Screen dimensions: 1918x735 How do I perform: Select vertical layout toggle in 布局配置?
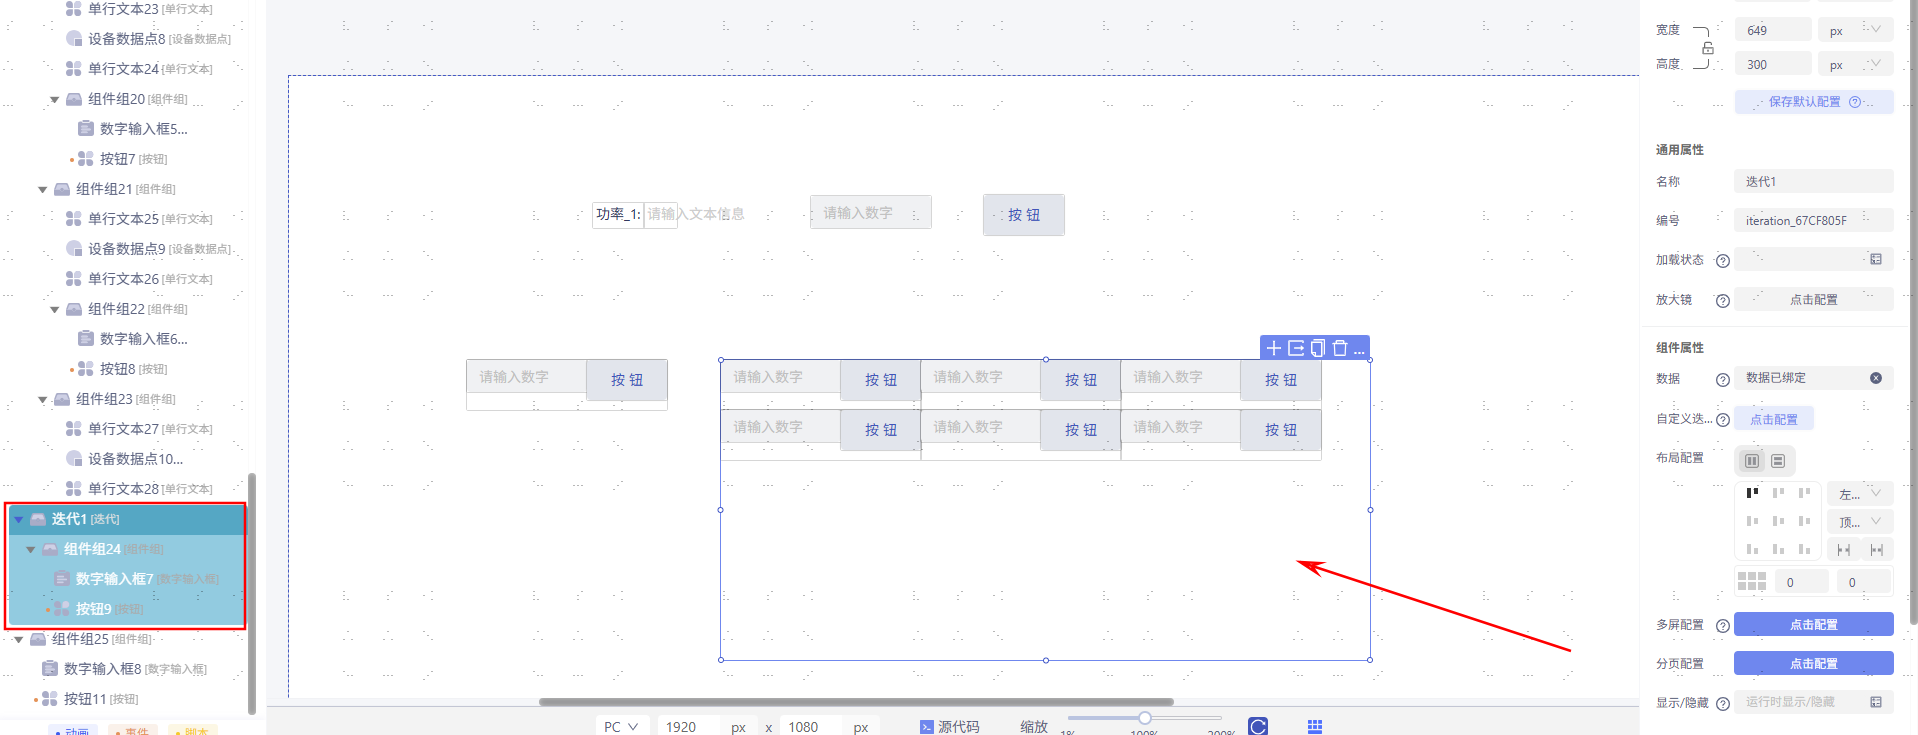pyautogui.click(x=1778, y=461)
